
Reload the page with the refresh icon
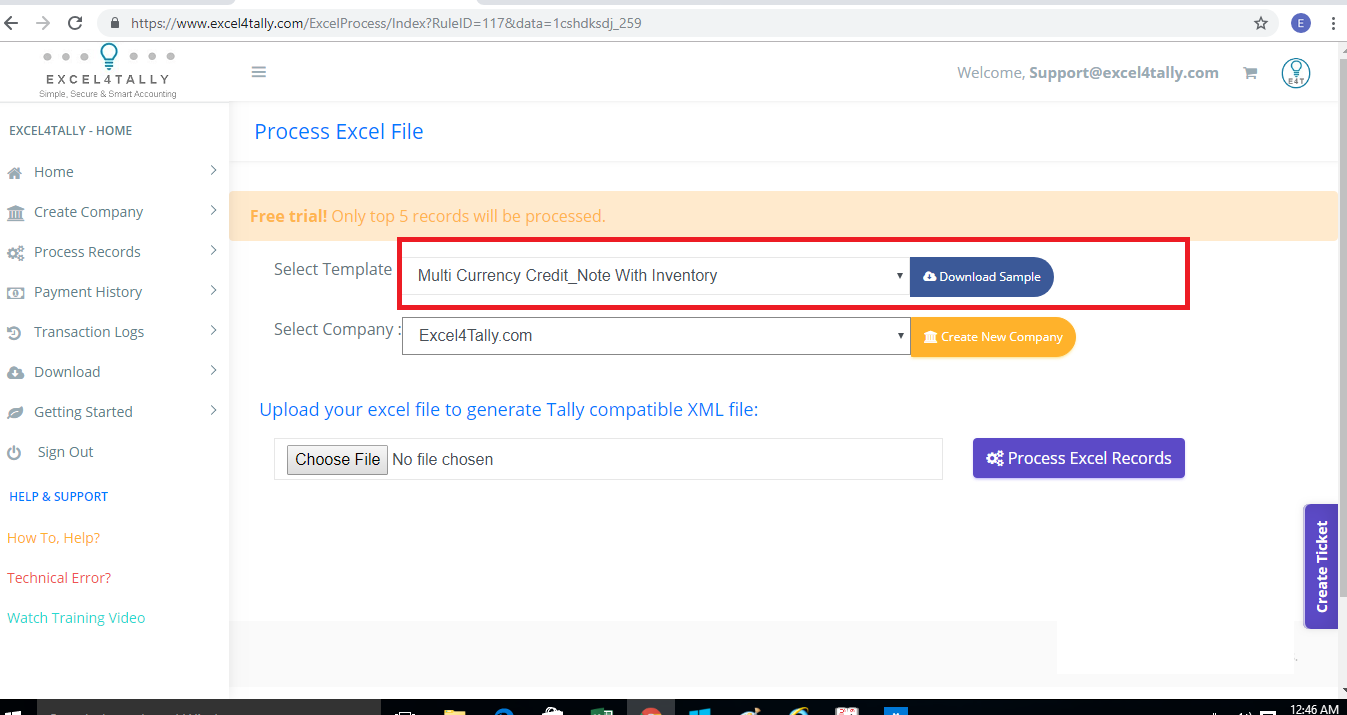coord(75,22)
